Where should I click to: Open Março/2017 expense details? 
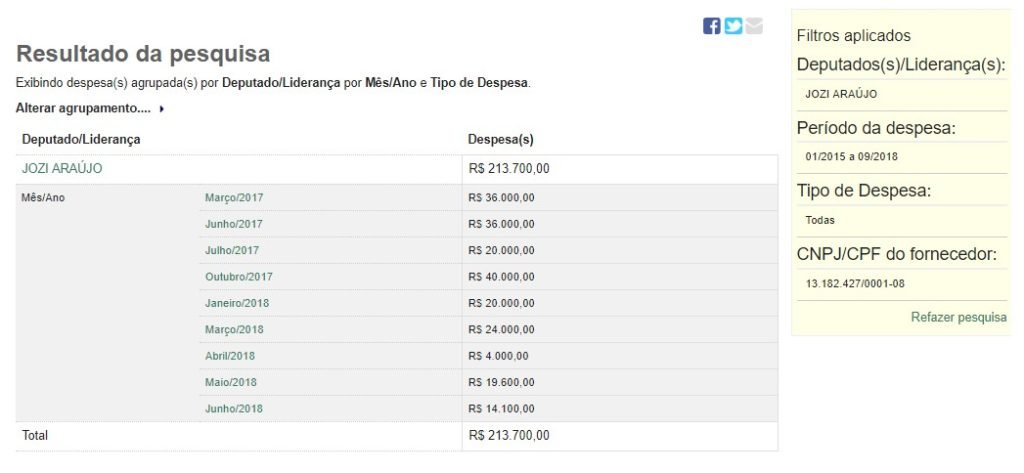234,197
